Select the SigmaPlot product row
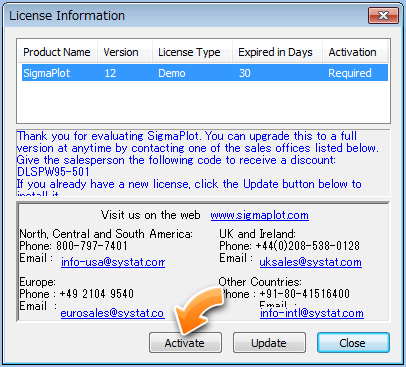This screenshot has height=367, width=406. click(x=205, y=73)
